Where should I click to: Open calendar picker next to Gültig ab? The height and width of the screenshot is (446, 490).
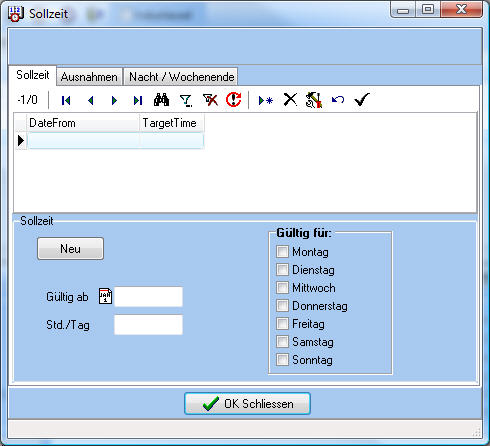coord(105,296)
